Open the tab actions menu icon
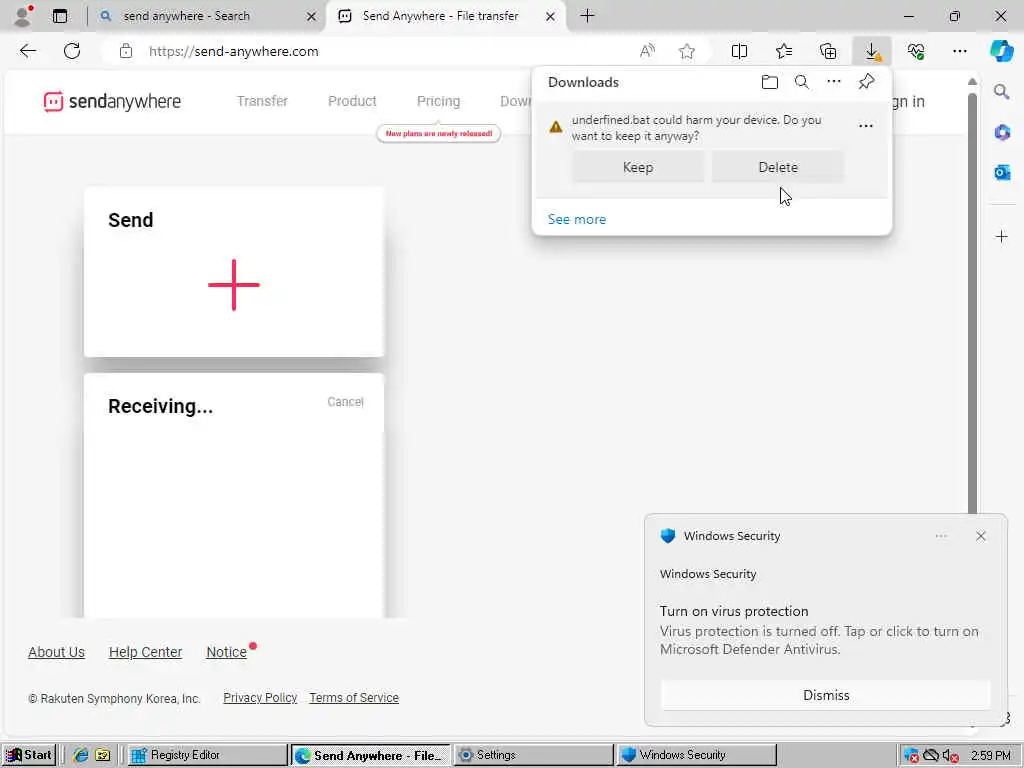The width and height of the screenshot is (1024, 768). click(59, 16)
